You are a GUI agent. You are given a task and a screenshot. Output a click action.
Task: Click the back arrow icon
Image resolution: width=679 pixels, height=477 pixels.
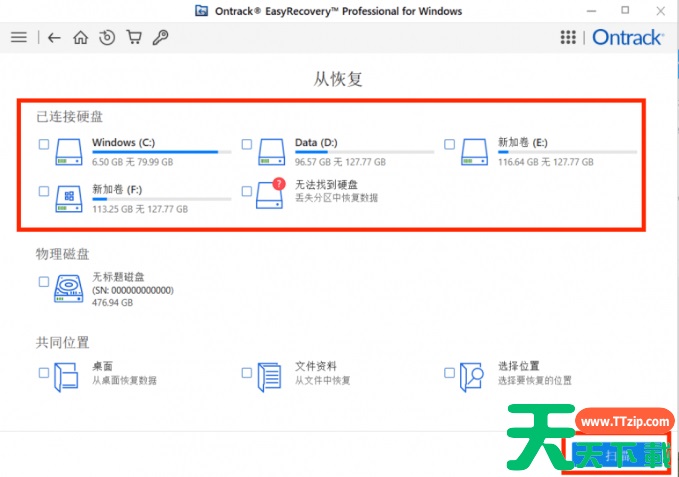click(x=55, y=38)
